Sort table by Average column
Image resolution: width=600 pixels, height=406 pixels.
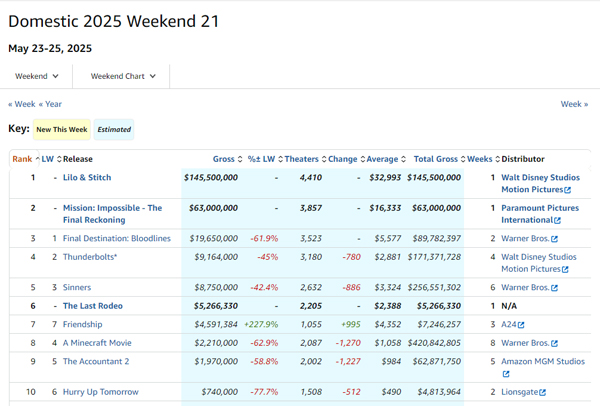click(386, 159)
